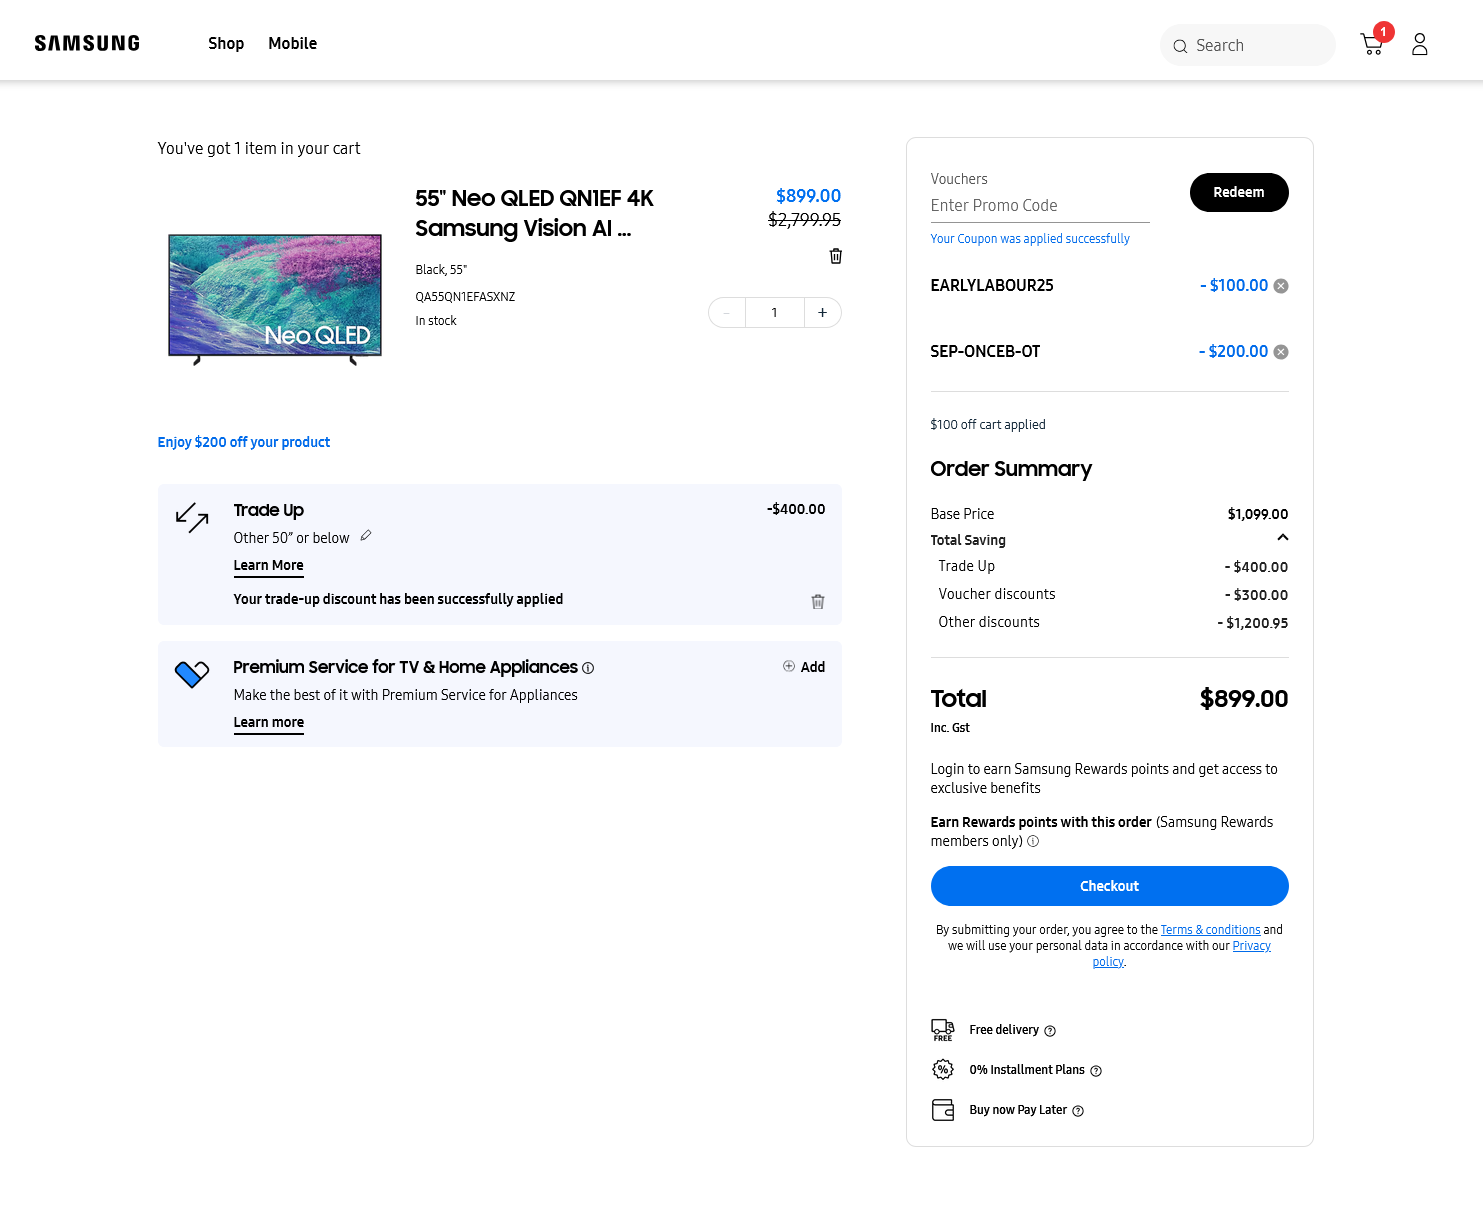Remove the SEP-ONCEB-OT voucher
Viewport: 1483px width, 1214px height.
[x=1281, y=352]
